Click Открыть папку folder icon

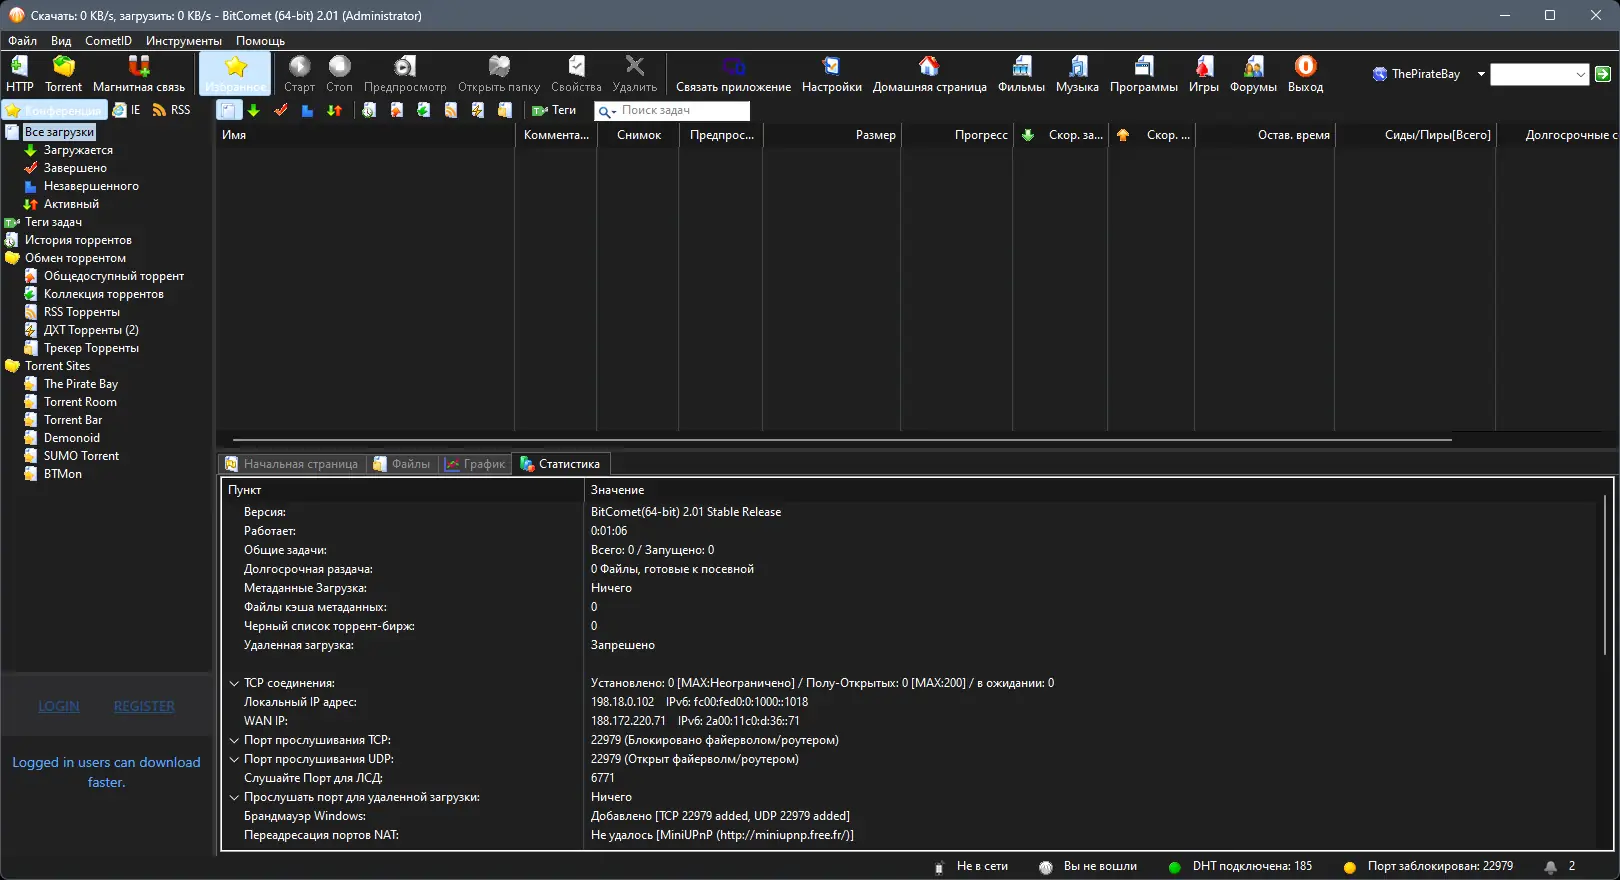click(x=499, y=73)
